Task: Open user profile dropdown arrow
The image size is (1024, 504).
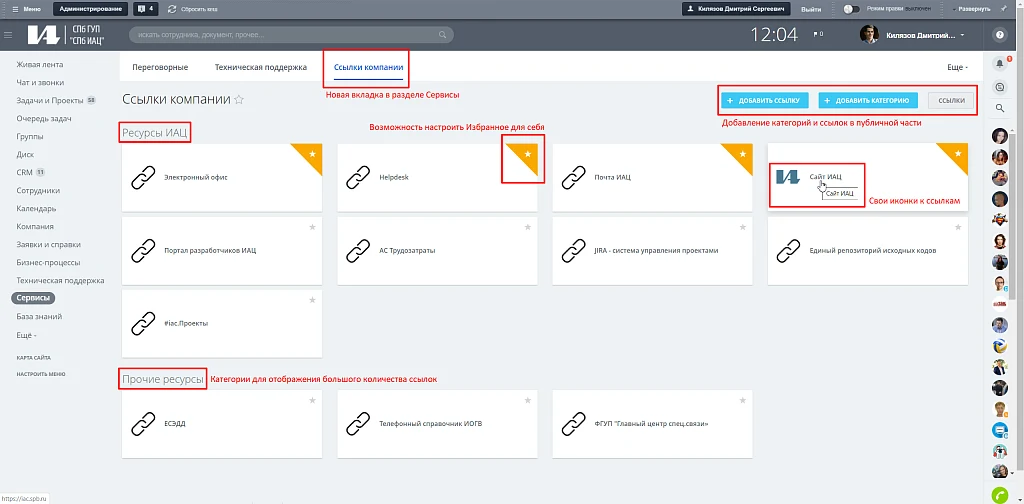Action: 963,35
